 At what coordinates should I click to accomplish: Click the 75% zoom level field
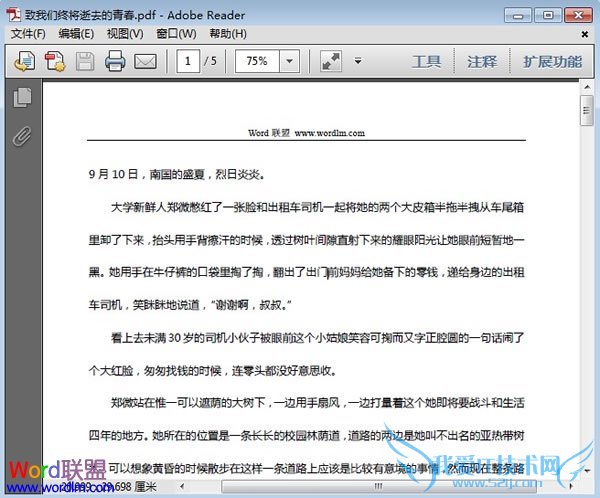click(x=257, y=61)
